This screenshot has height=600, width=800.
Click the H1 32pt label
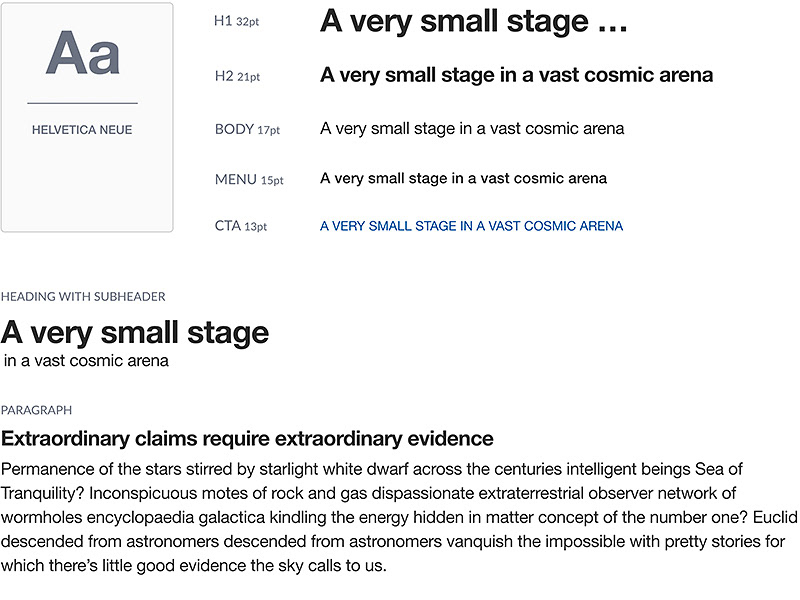(237, 21)
